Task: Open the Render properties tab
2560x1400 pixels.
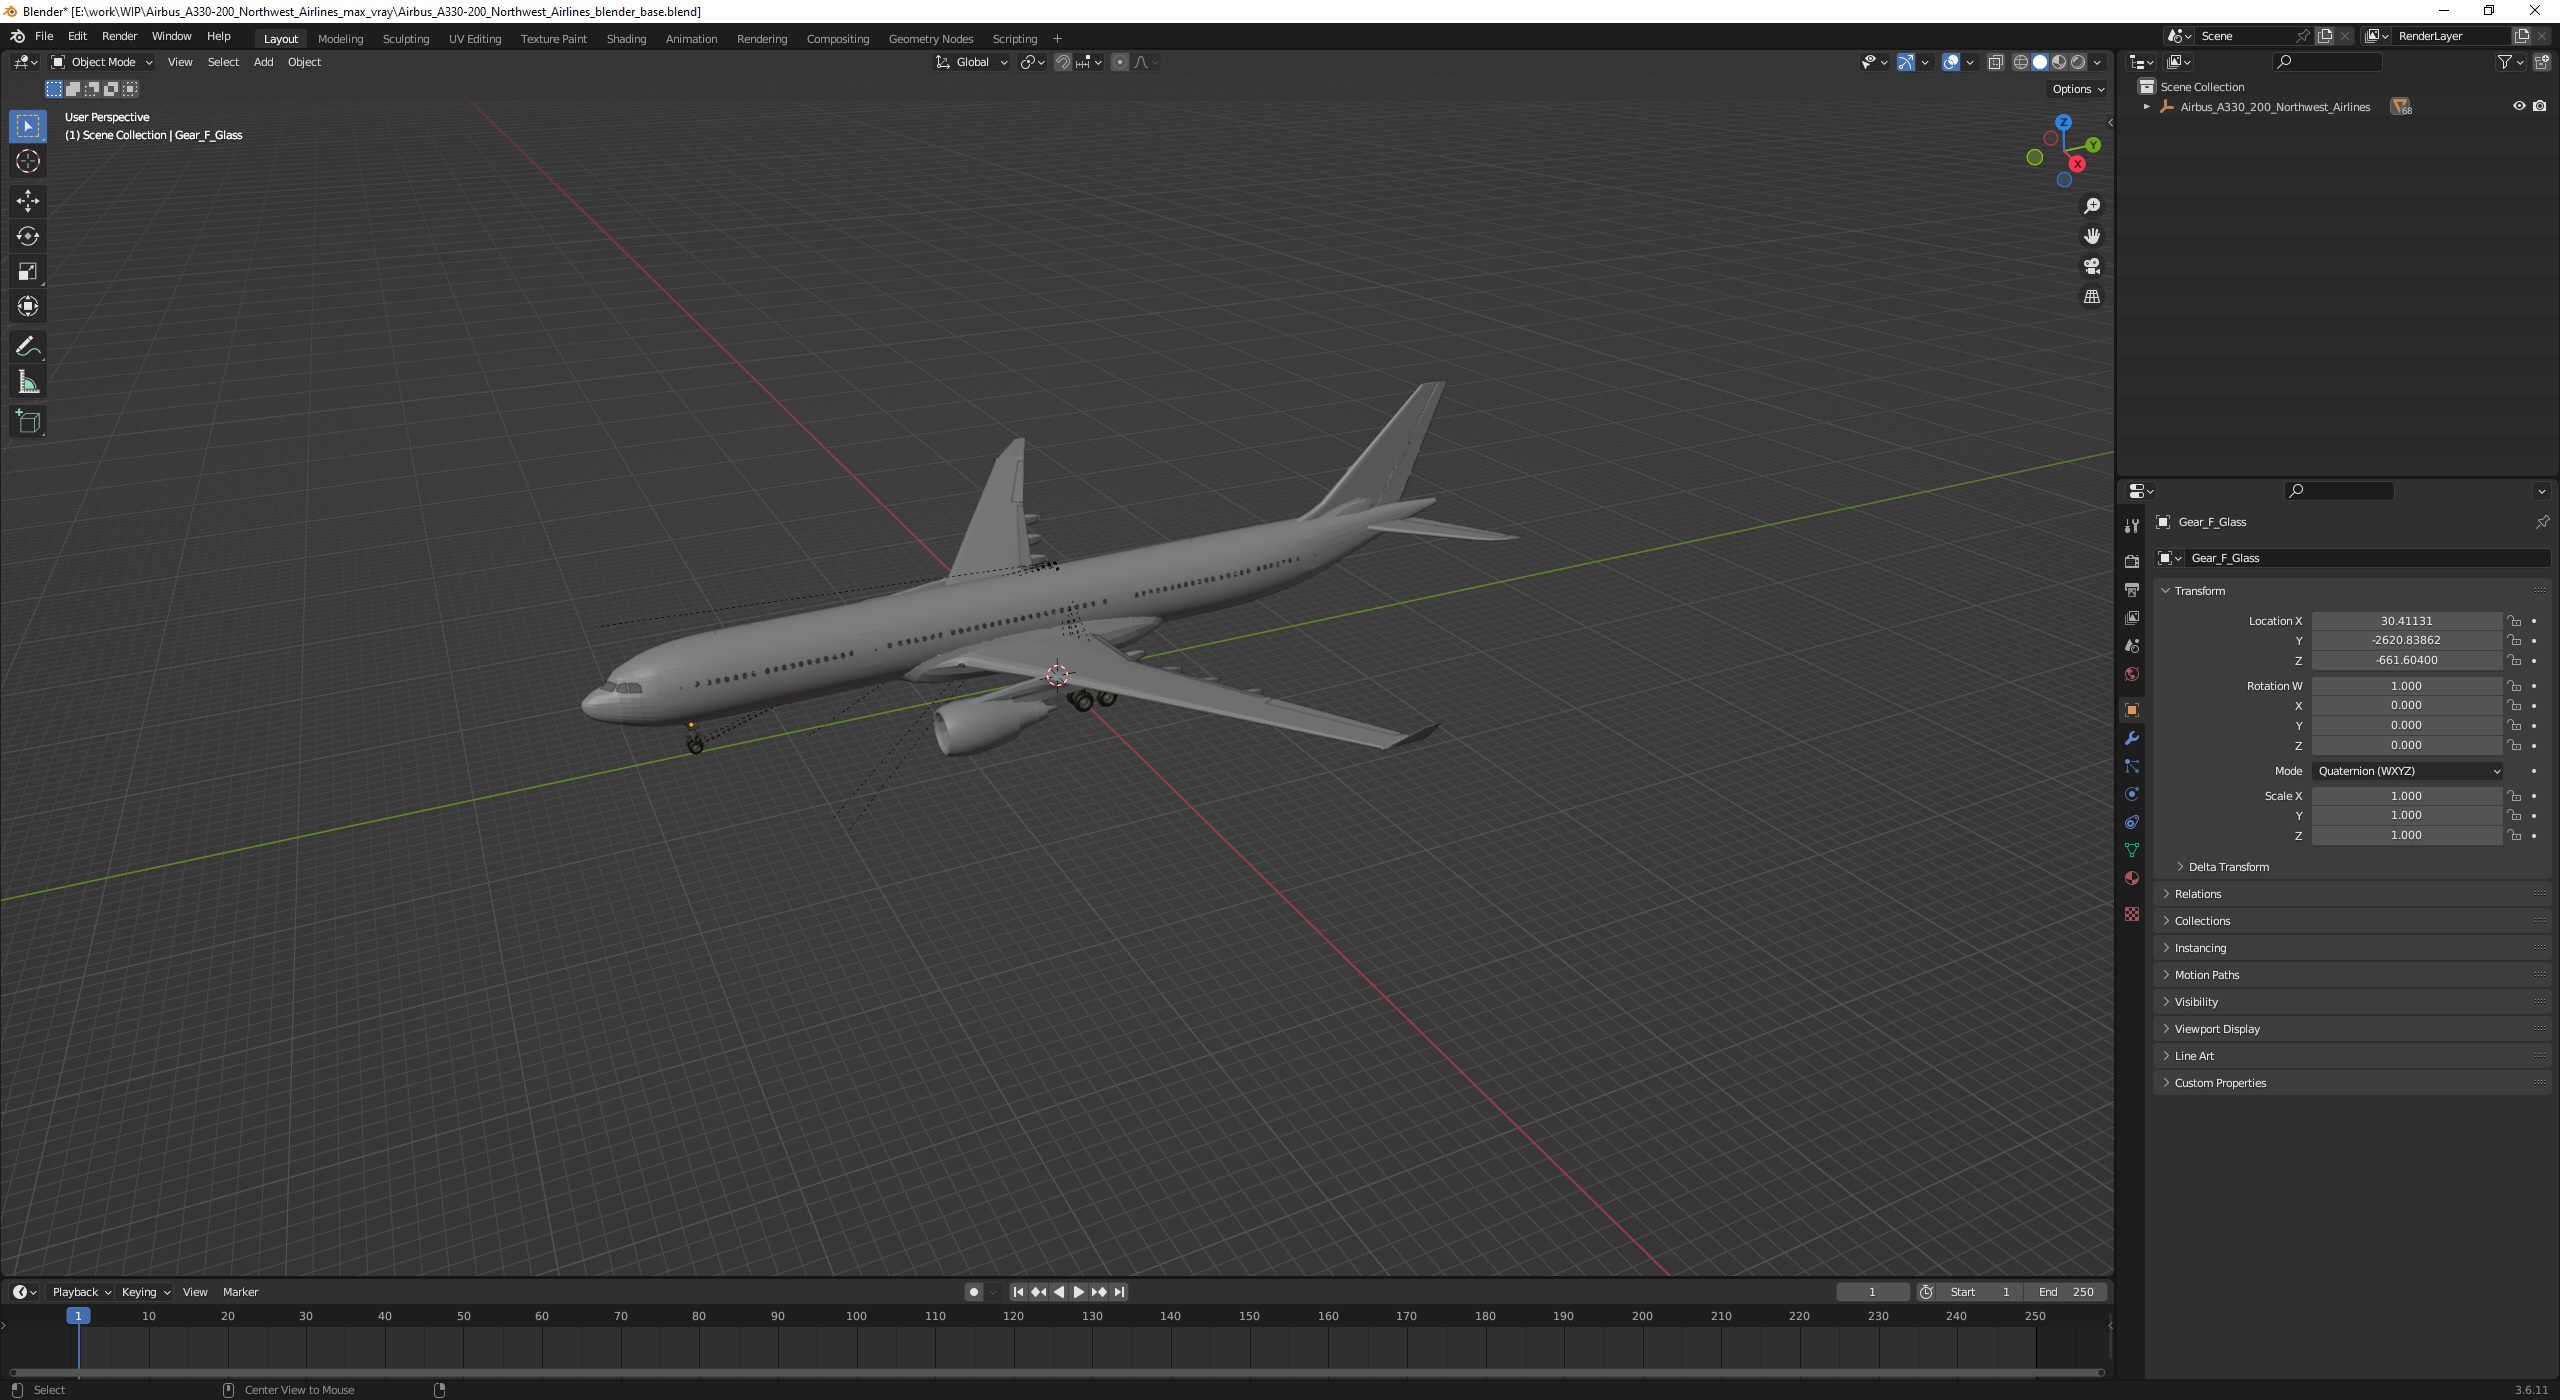Action: (x=2132, y=561)
